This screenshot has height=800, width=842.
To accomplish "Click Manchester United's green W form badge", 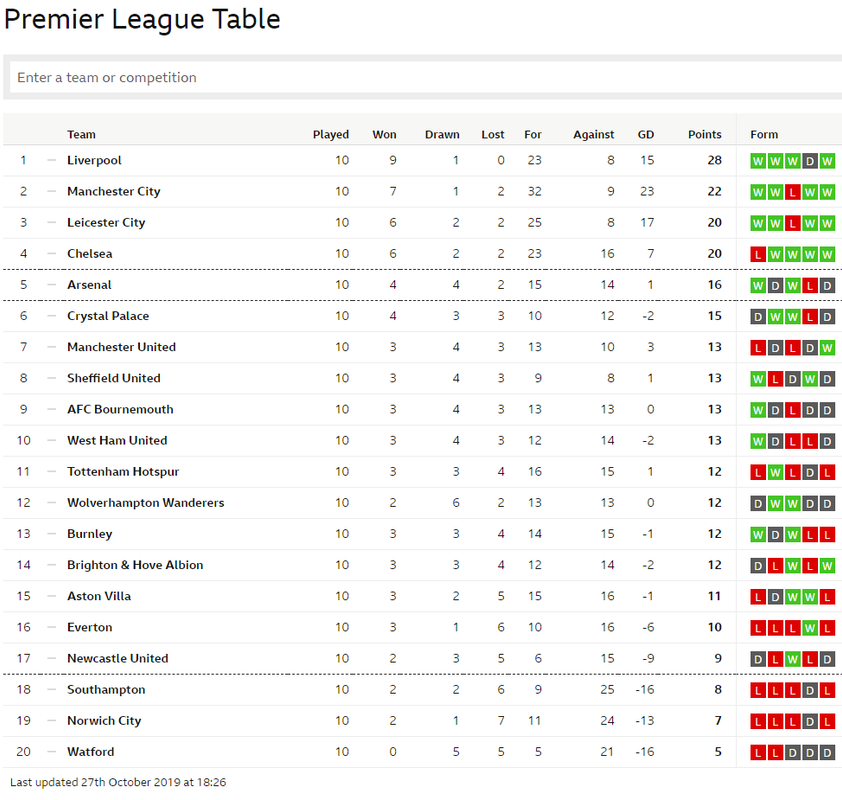I will point(827,348).
